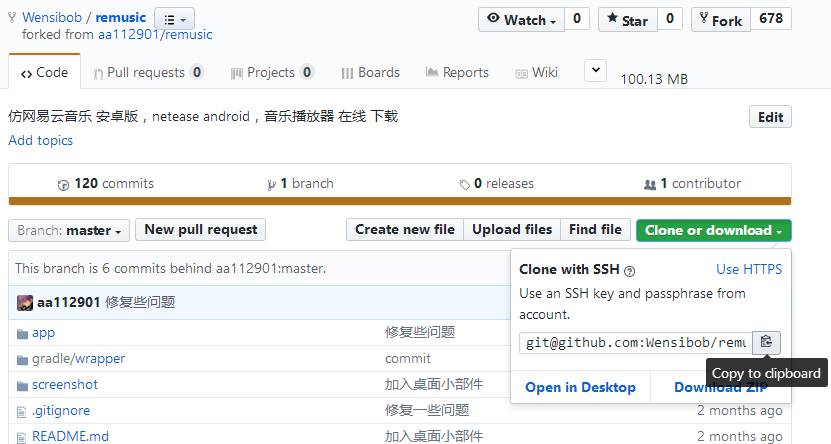Viewport: 831px width, 444px height.
Task: Click Find file button
Action: coord(595,230)
